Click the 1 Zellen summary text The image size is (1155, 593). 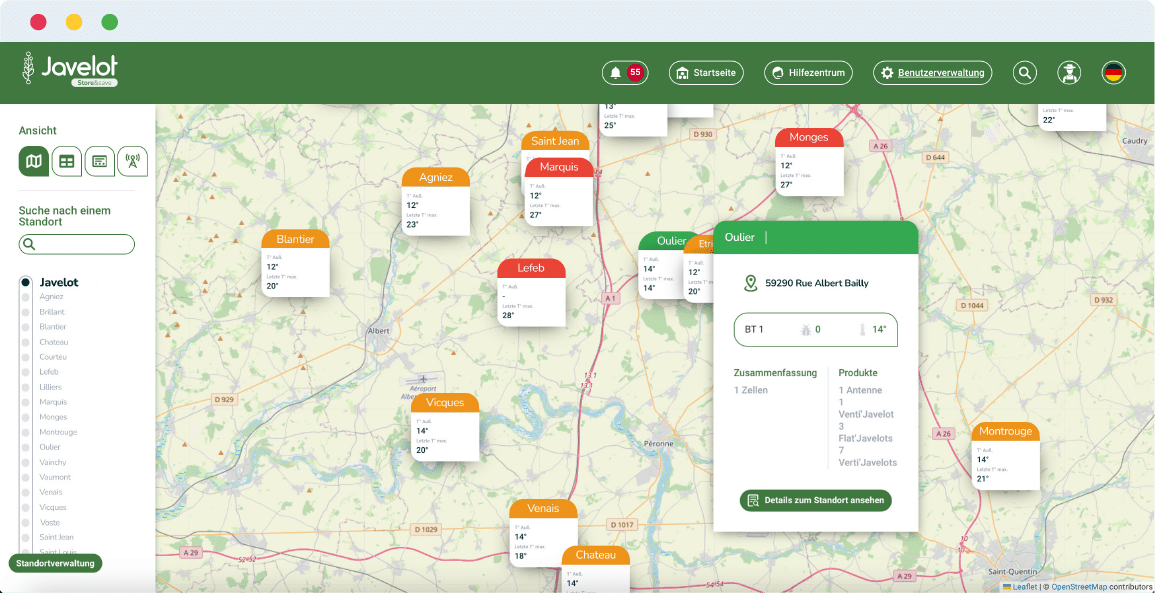(x=751, y=390)
